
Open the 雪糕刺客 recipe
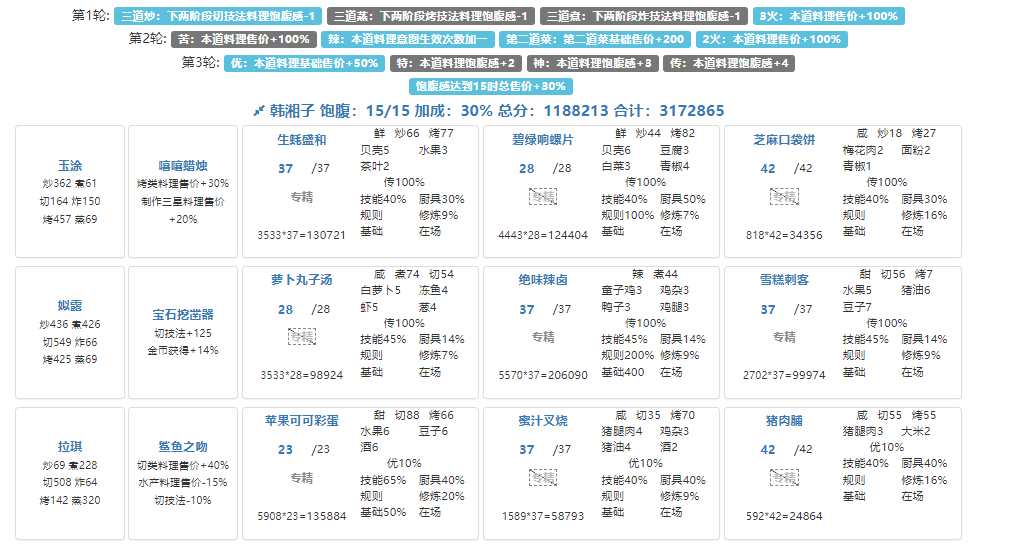click(x=784, y=281)
